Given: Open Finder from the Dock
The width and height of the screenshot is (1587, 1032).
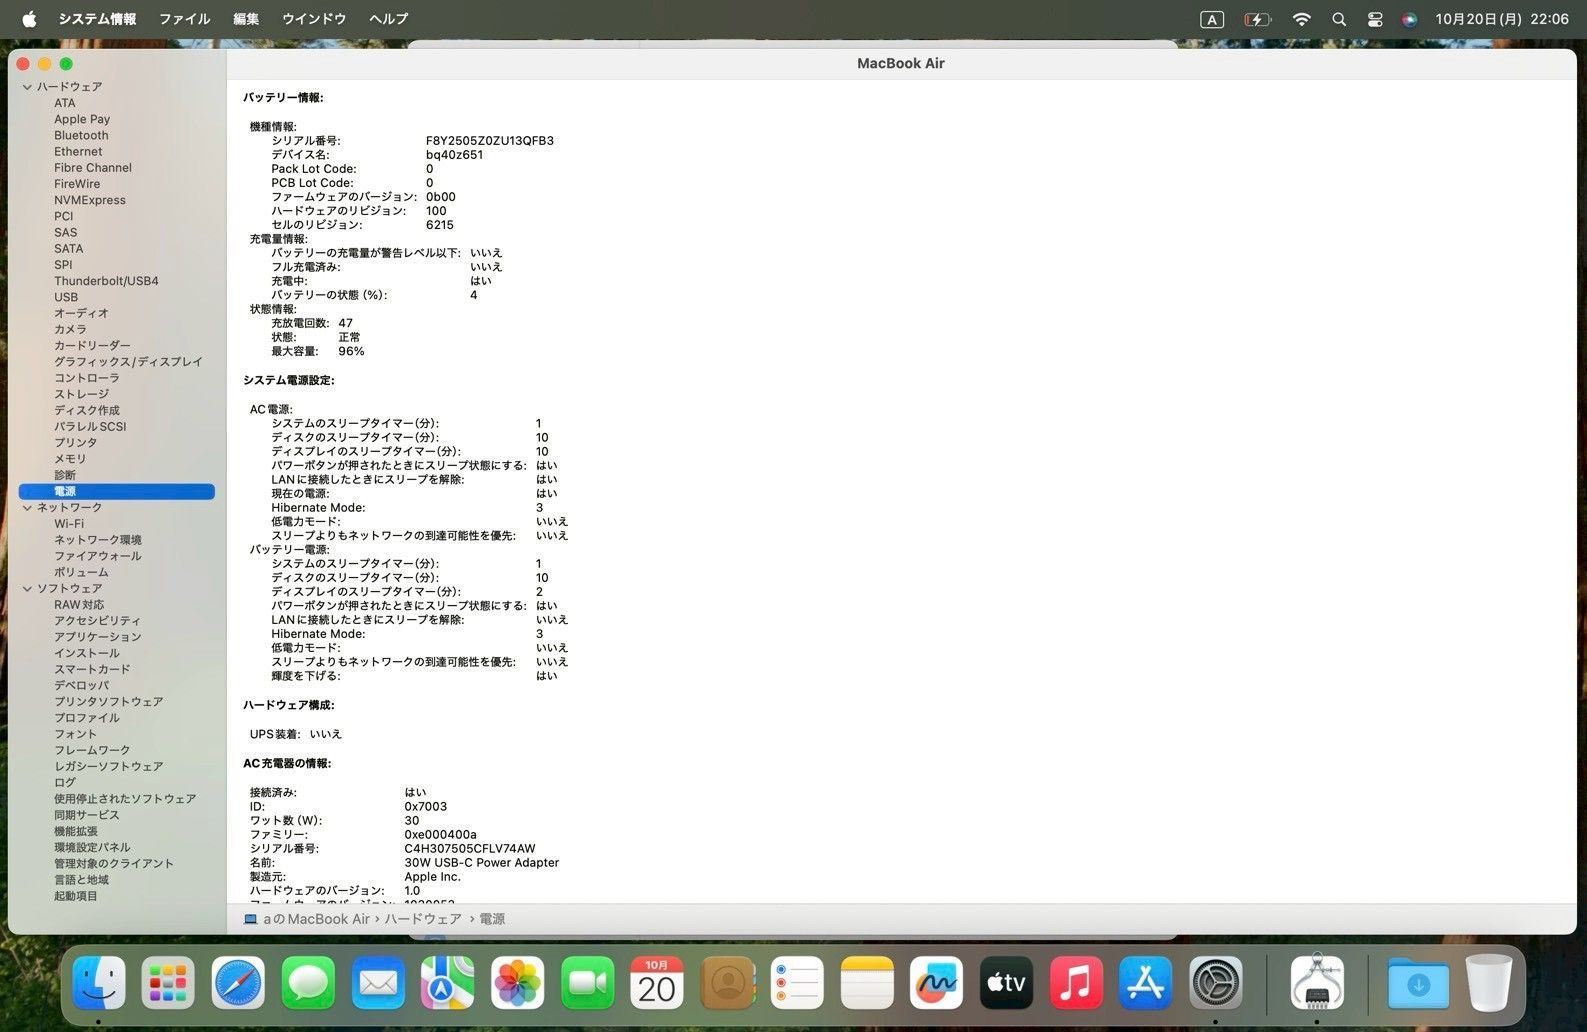Looking at the screenshot, I should (99, 983).
